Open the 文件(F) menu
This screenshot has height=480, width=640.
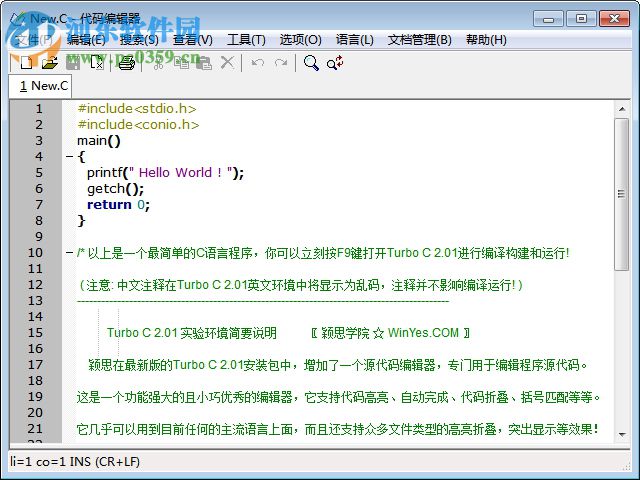pyautogui.click(x=33, y=40)
